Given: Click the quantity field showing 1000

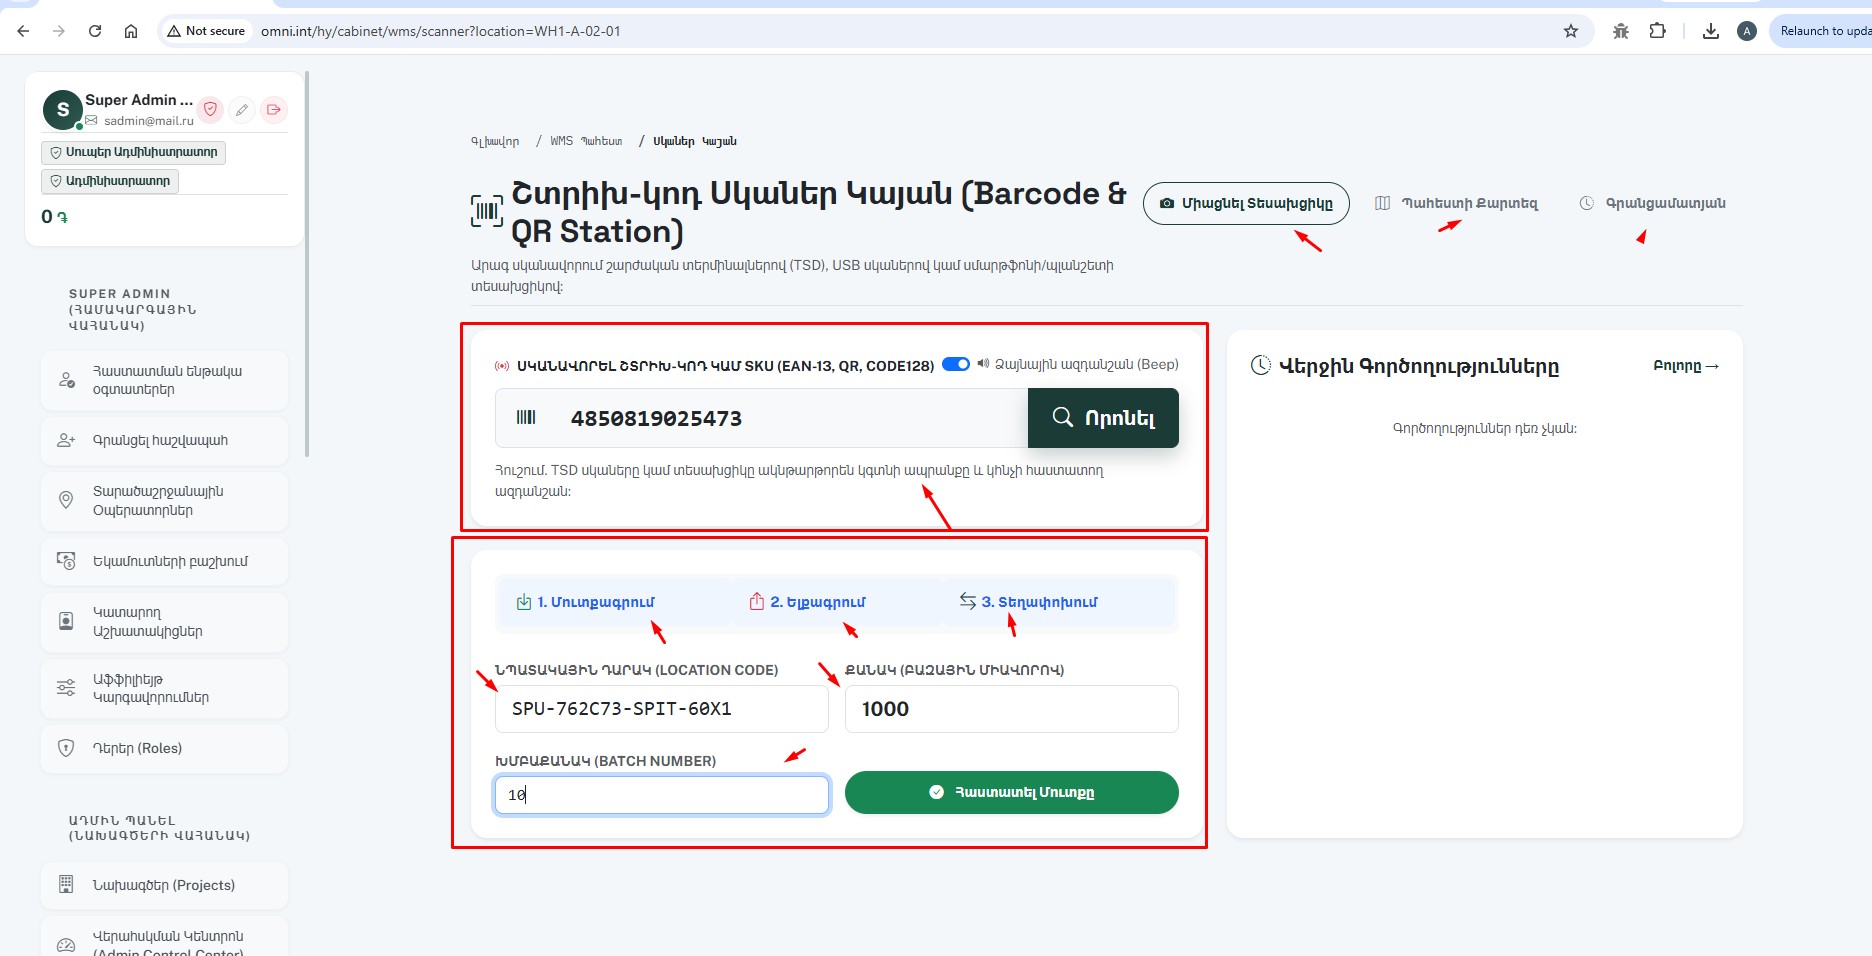Looking at the screenshot, I should coord(1012,709).
